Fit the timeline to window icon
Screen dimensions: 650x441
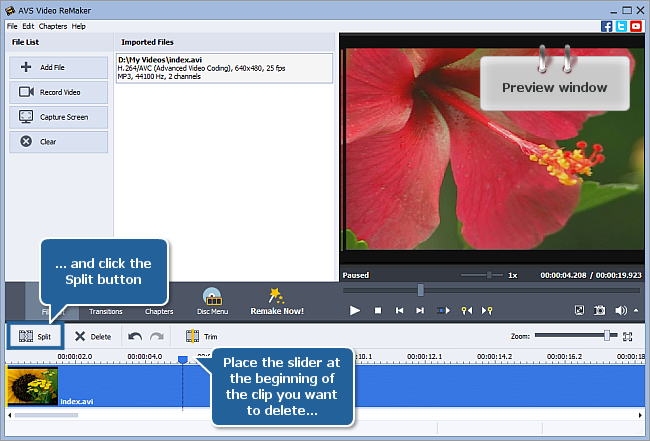point(628,336)
